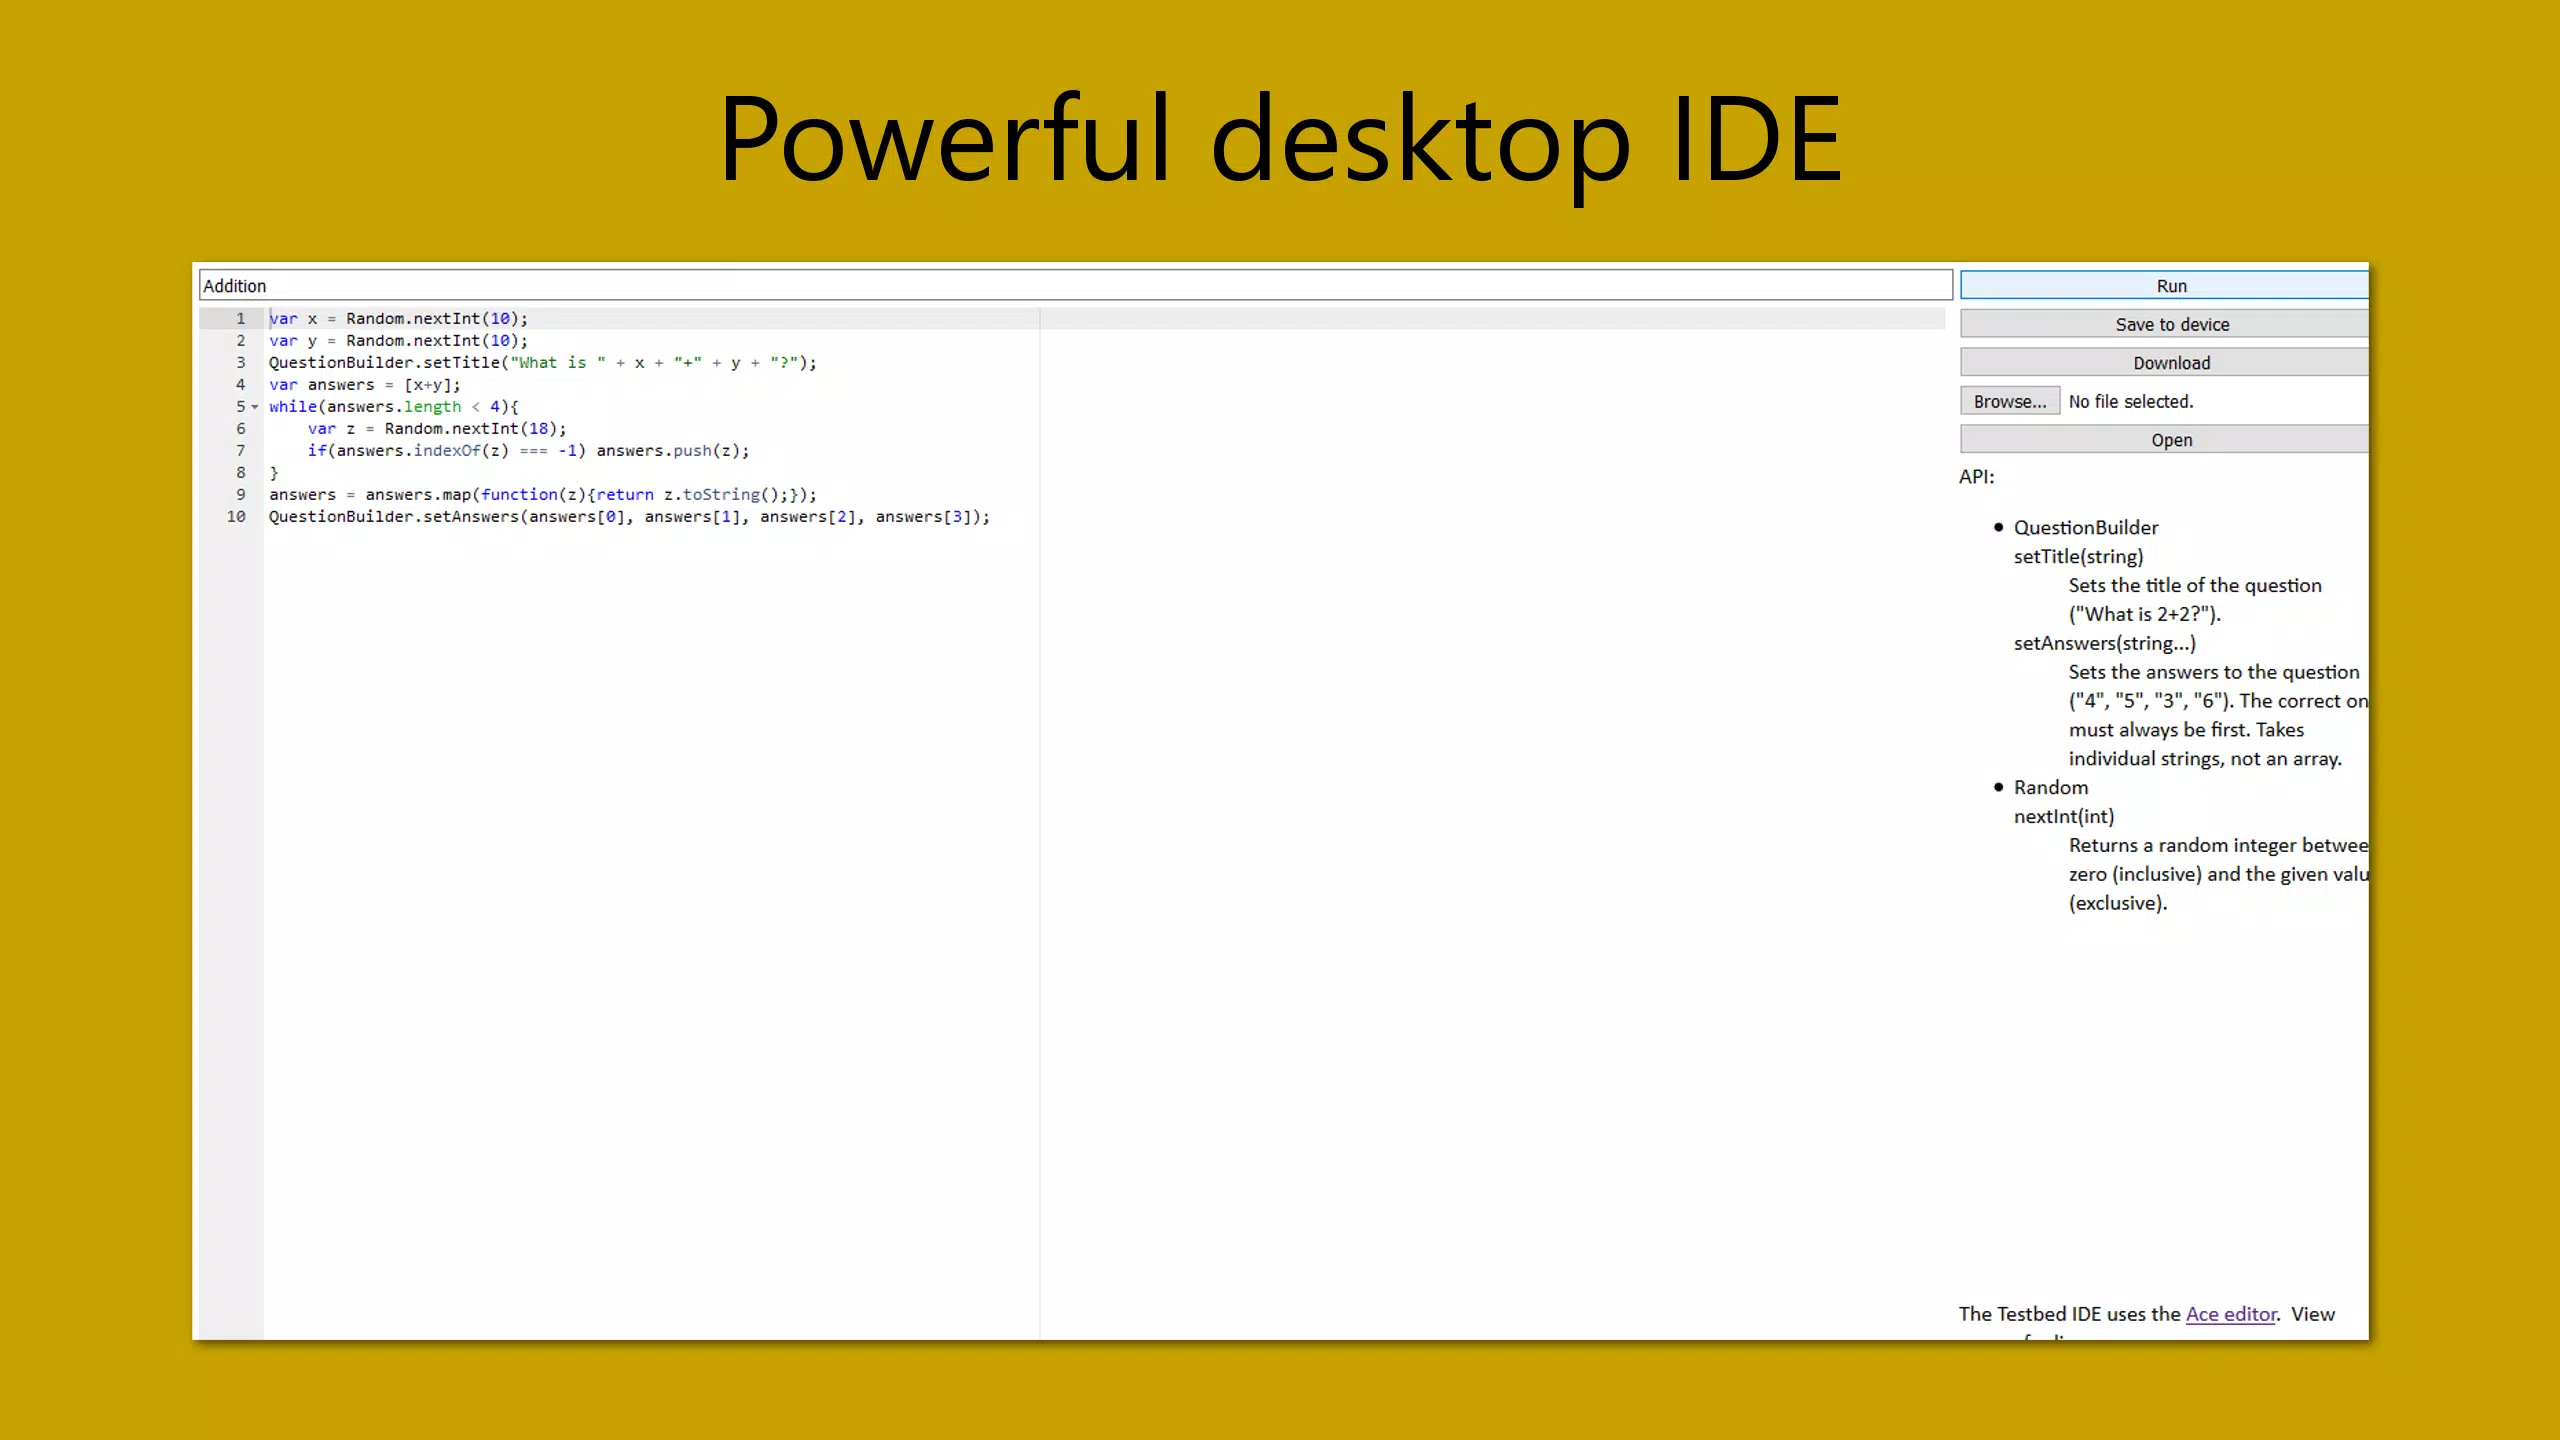Viewport: 2560px width, 1440px height.
Task: Click 'setAnswers(string...)' API entry
Action: [x=2105, y=643]
